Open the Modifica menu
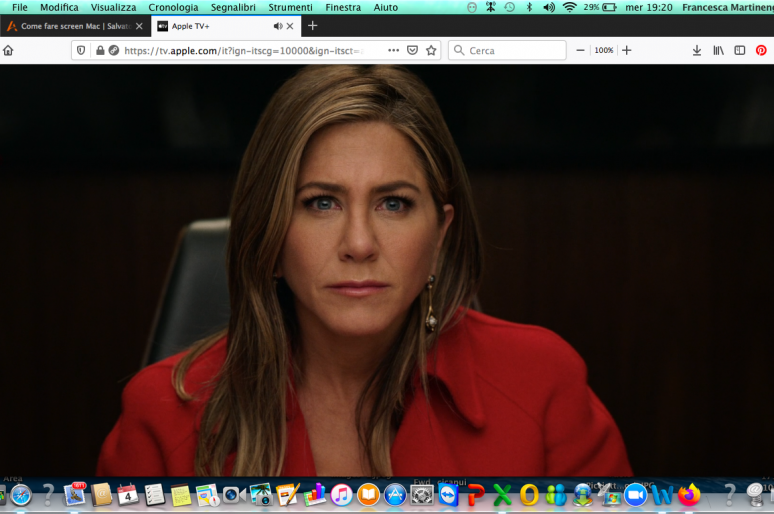 tap(59, 7)
